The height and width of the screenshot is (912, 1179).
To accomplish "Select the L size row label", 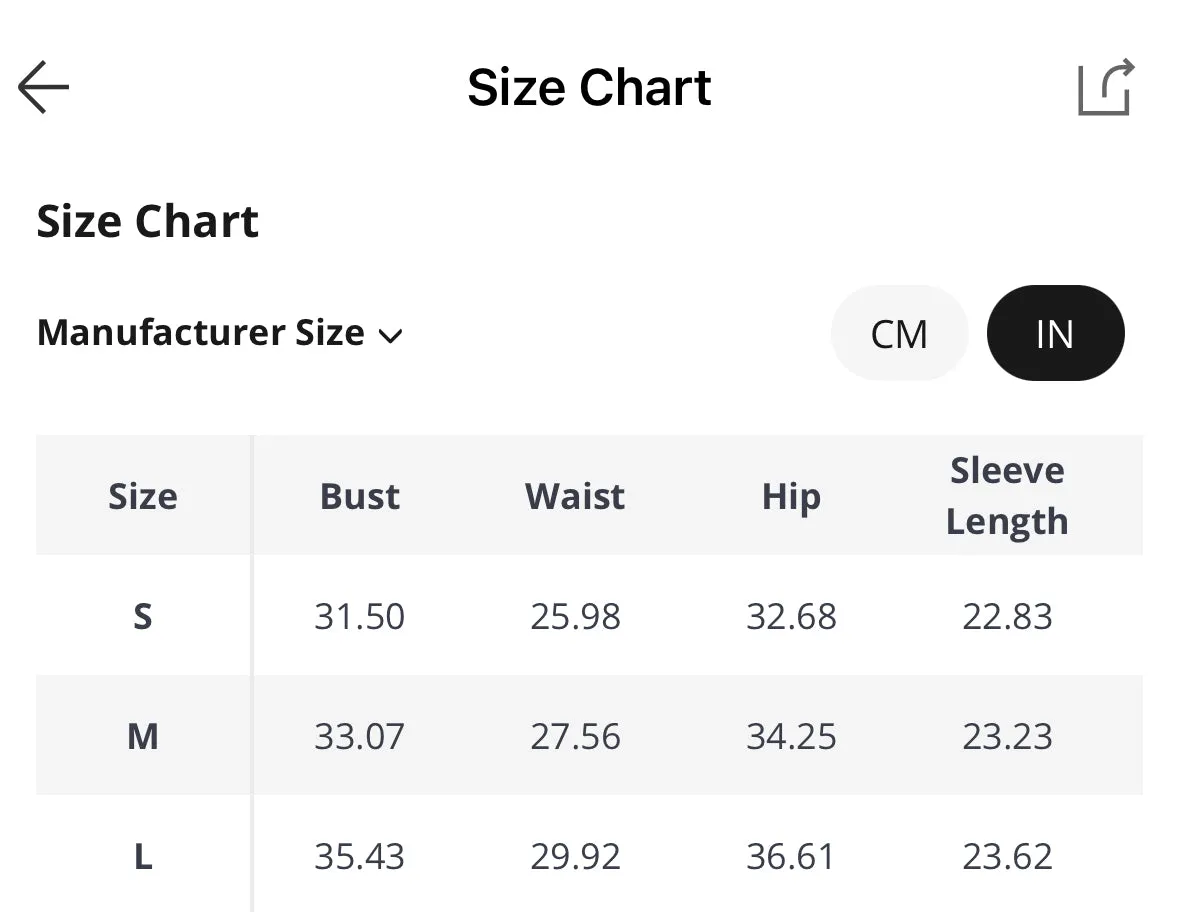I will (143, 856).
